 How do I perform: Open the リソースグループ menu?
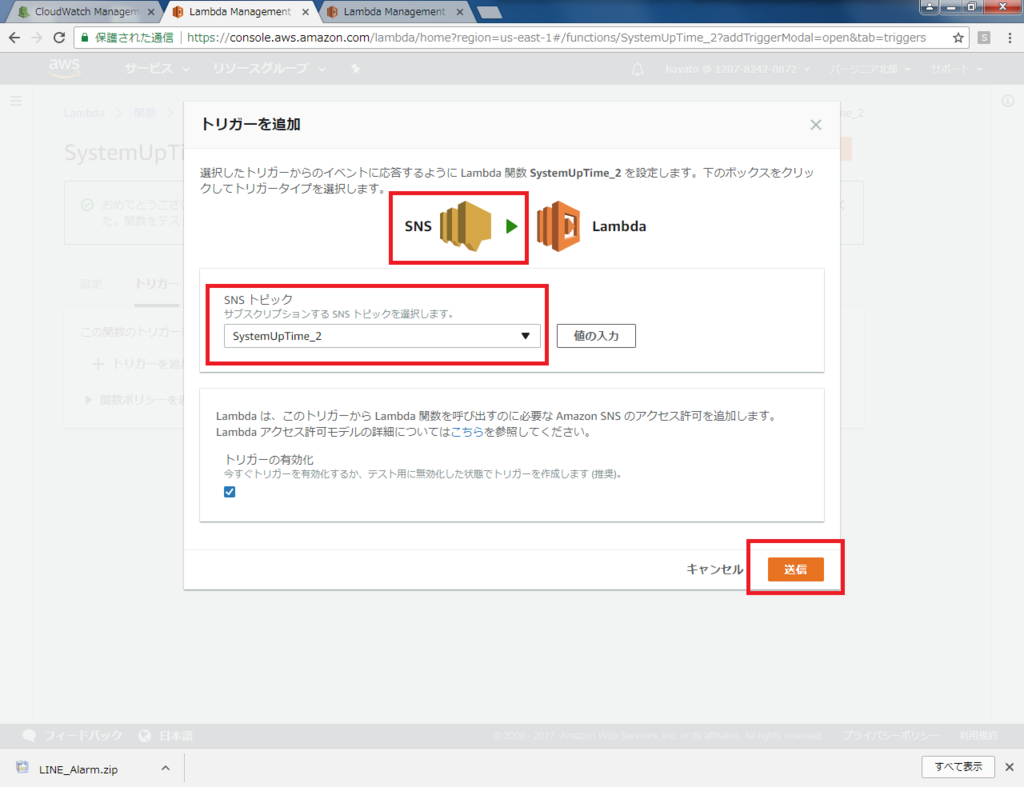coord(268,69)
